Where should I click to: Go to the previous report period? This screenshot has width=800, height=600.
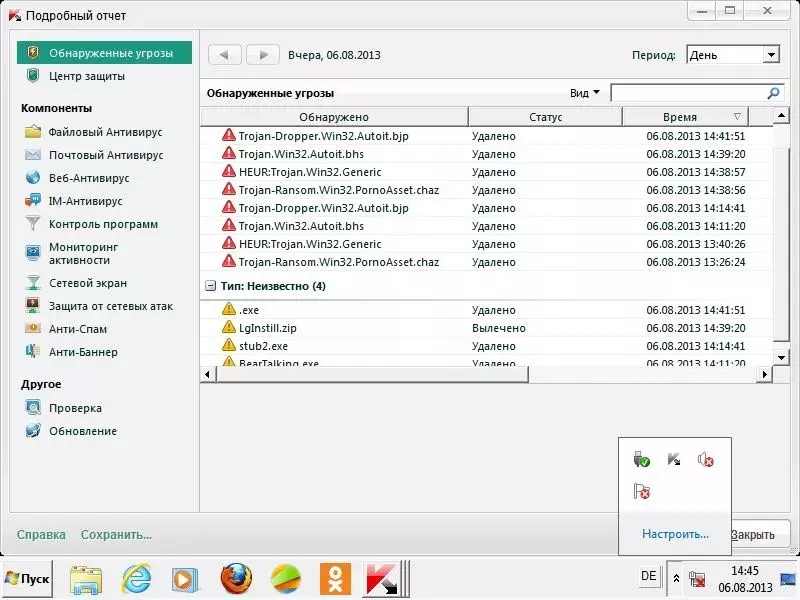[224, 55]
